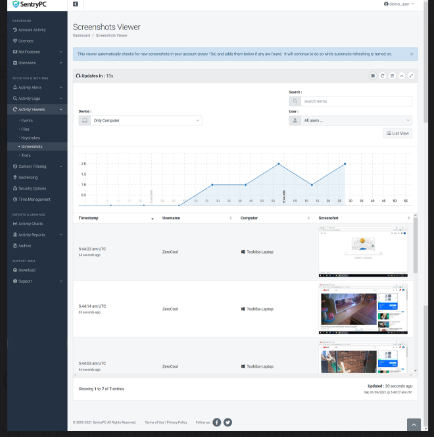The height and width of the screenshot is (437, 434).
Task: Open the Twitter follow icon in footer
Action: (228, 422)
